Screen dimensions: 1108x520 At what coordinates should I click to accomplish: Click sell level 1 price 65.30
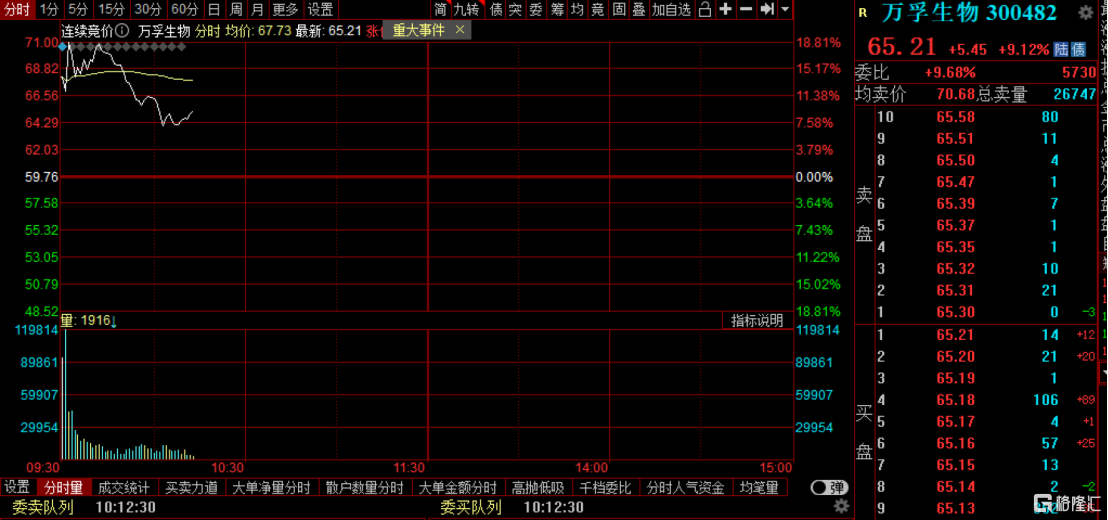[x=956, y=312]
